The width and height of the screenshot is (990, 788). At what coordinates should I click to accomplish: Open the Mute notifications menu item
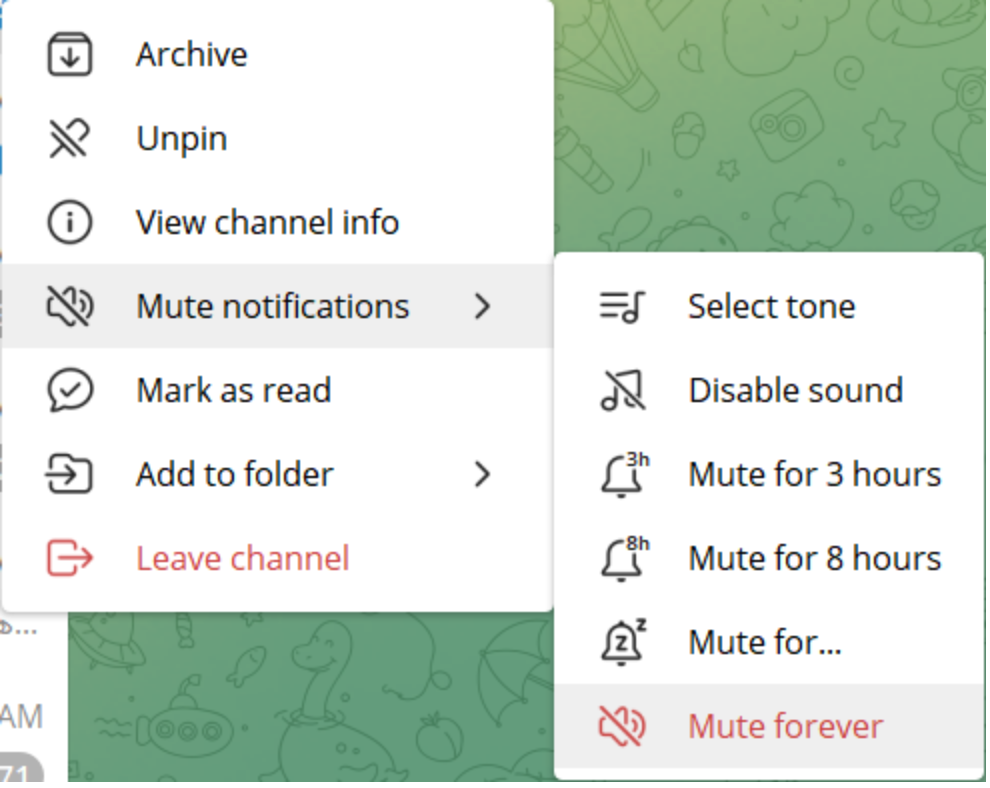click(x=278, y=306)
